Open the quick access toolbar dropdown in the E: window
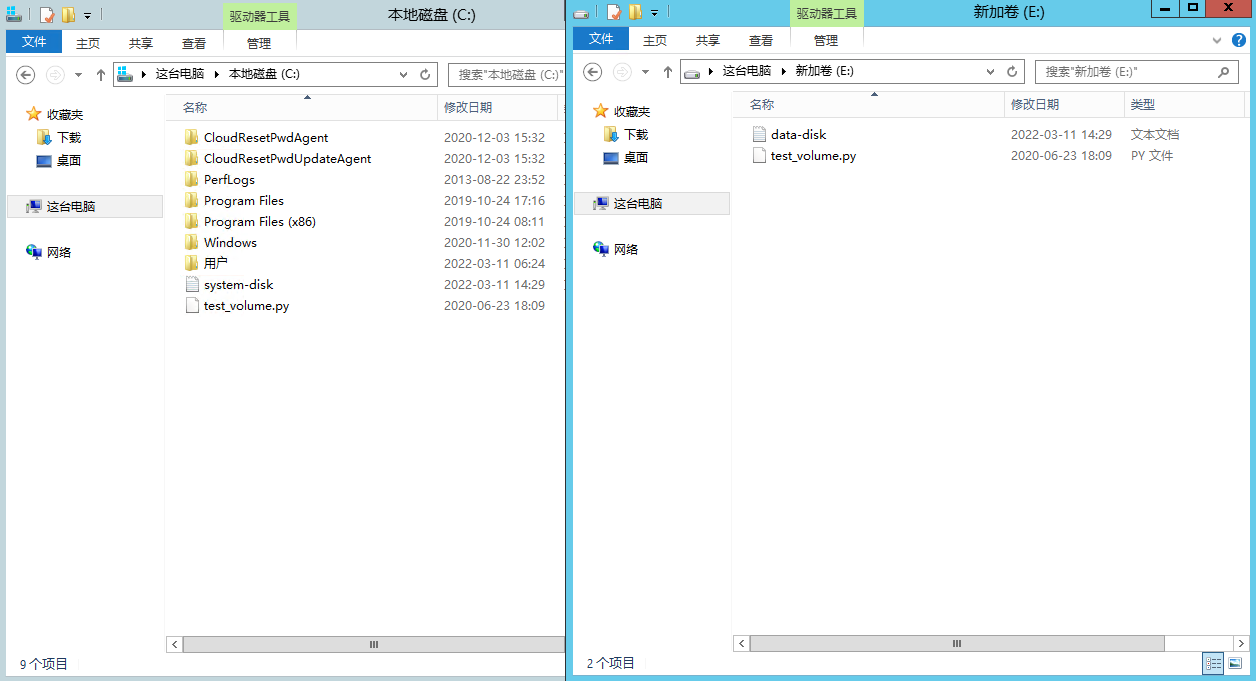This screenshot has height=681, width=1256. point(655,13)
